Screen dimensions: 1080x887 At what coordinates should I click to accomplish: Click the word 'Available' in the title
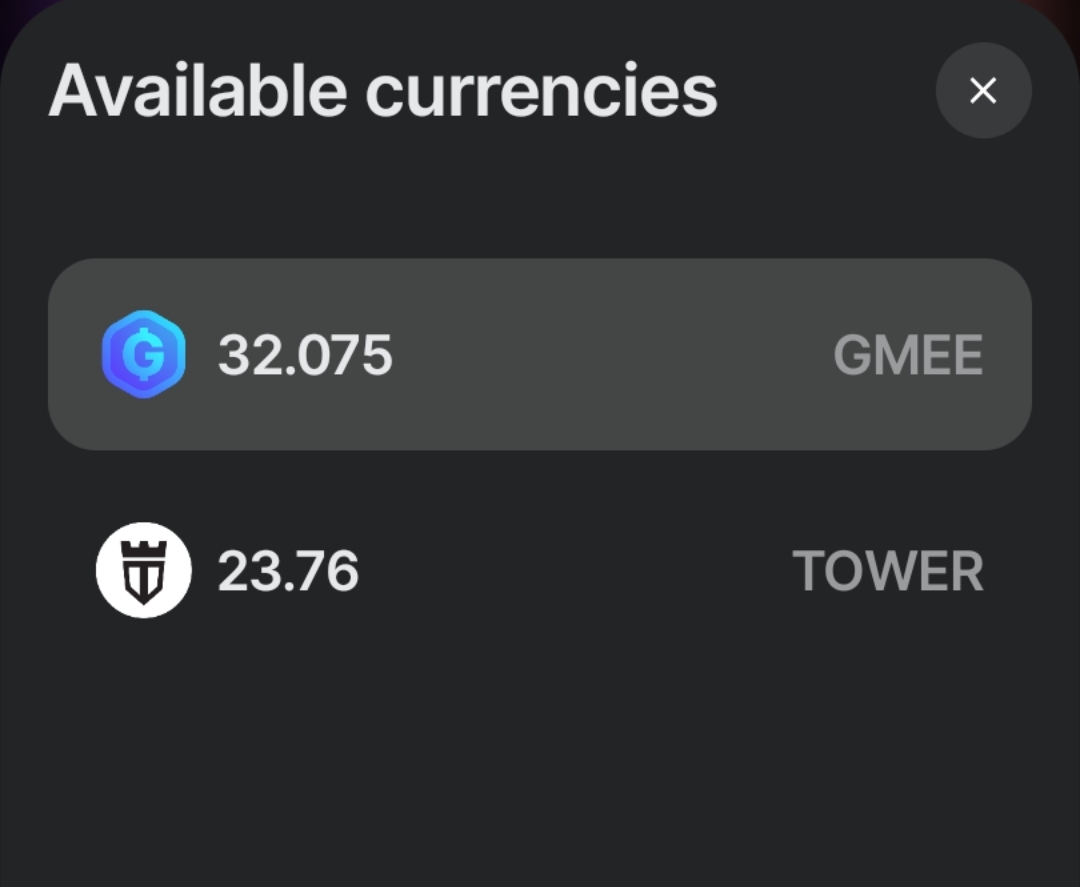click(197, 91)
